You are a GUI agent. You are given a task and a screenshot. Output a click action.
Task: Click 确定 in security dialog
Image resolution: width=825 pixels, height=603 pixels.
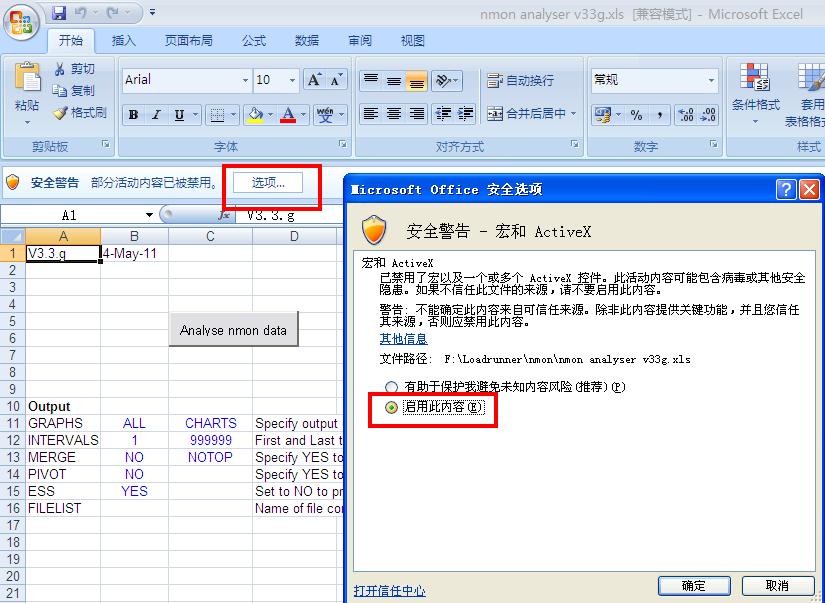coord(693,586)
